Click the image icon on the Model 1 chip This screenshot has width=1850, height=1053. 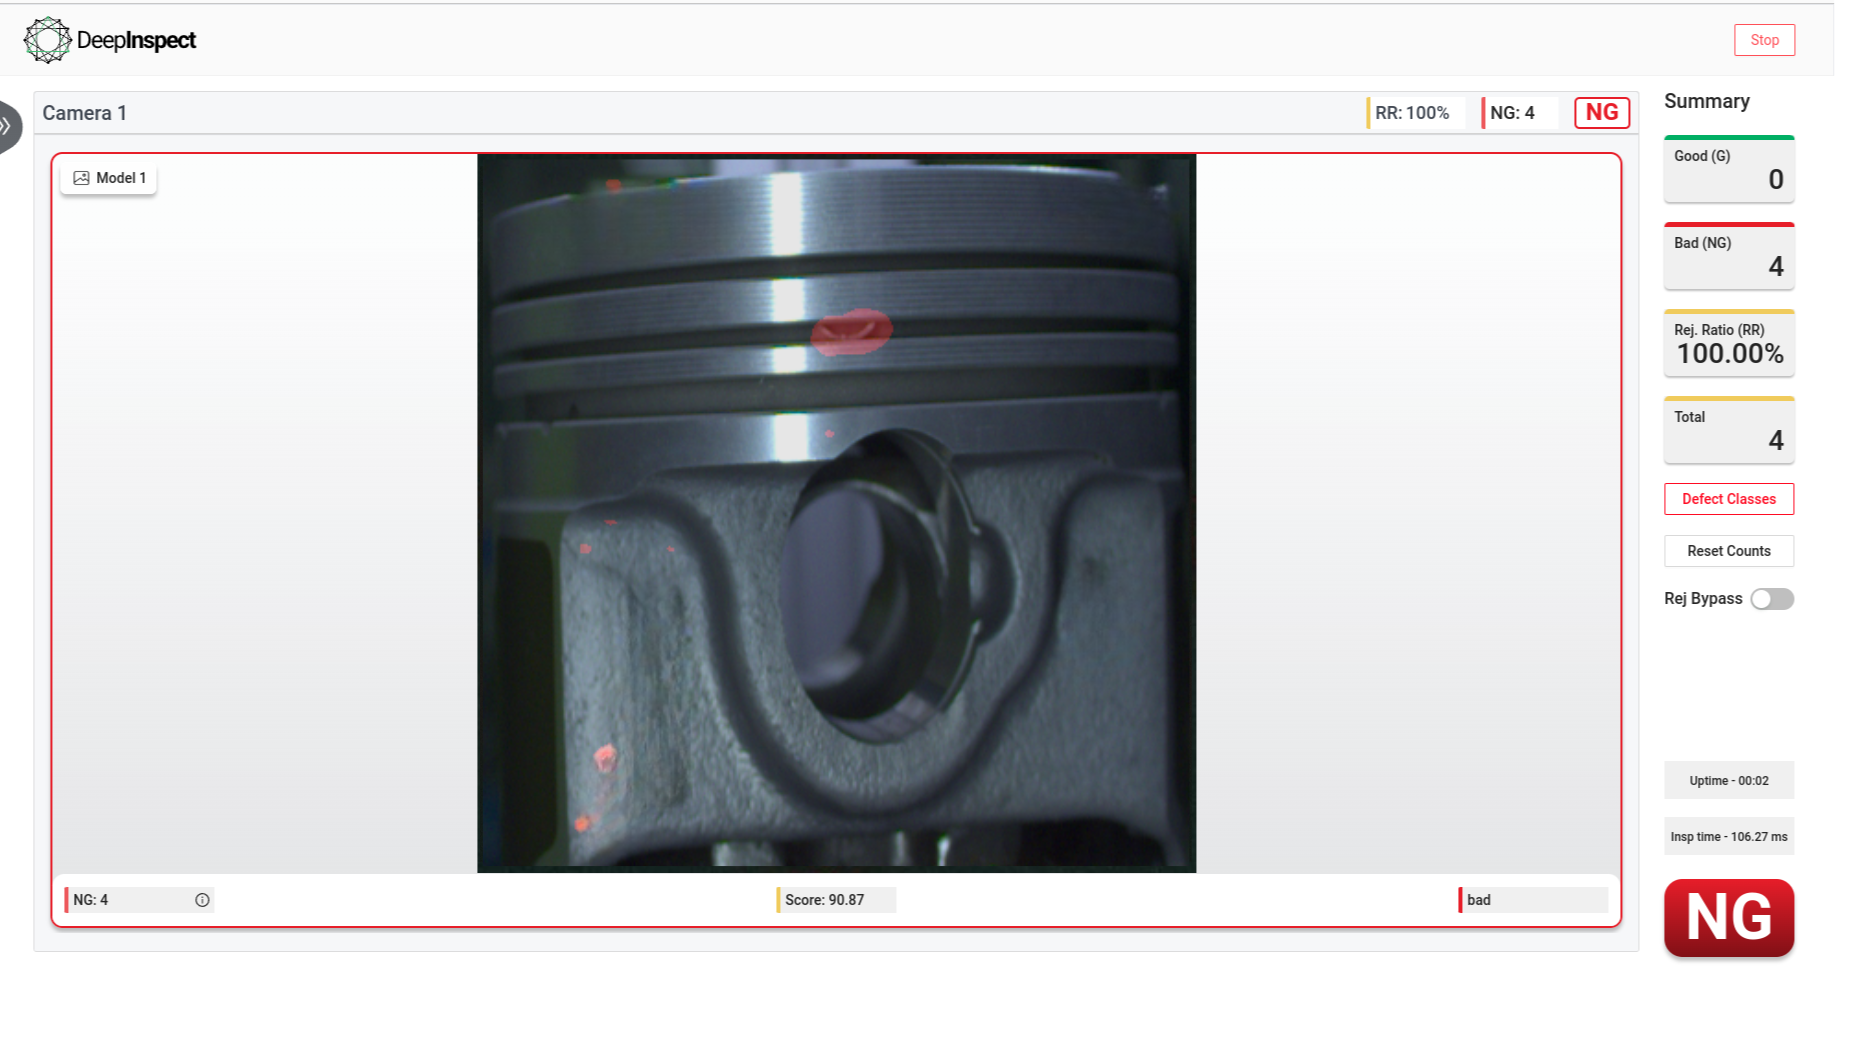point(83,178)
